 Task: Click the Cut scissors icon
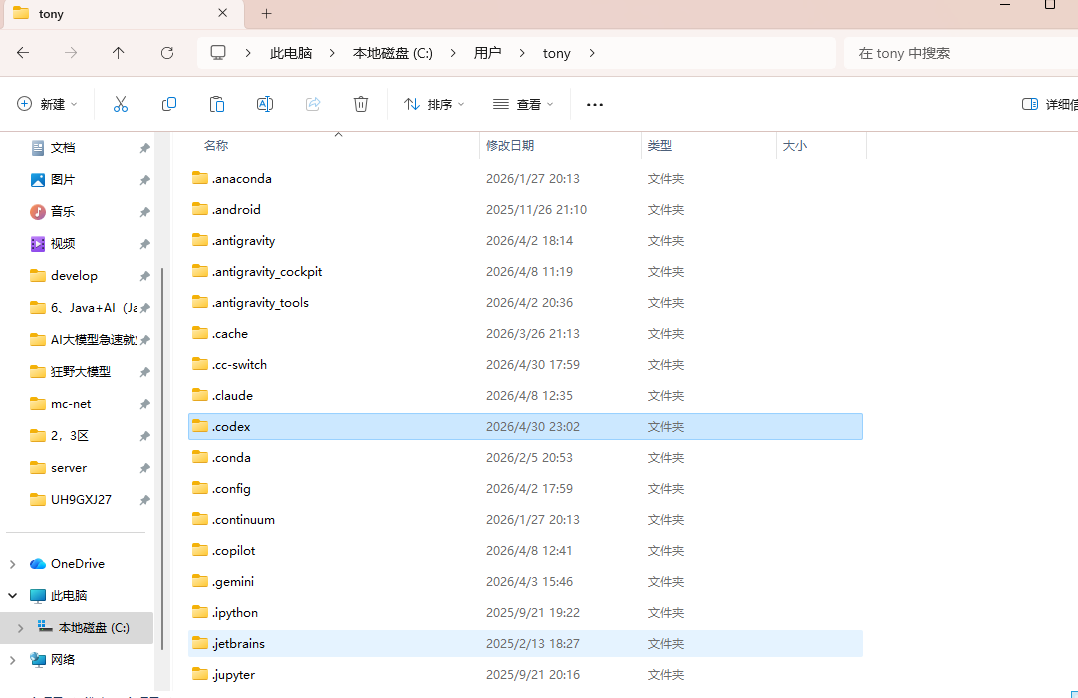[120, 105]
